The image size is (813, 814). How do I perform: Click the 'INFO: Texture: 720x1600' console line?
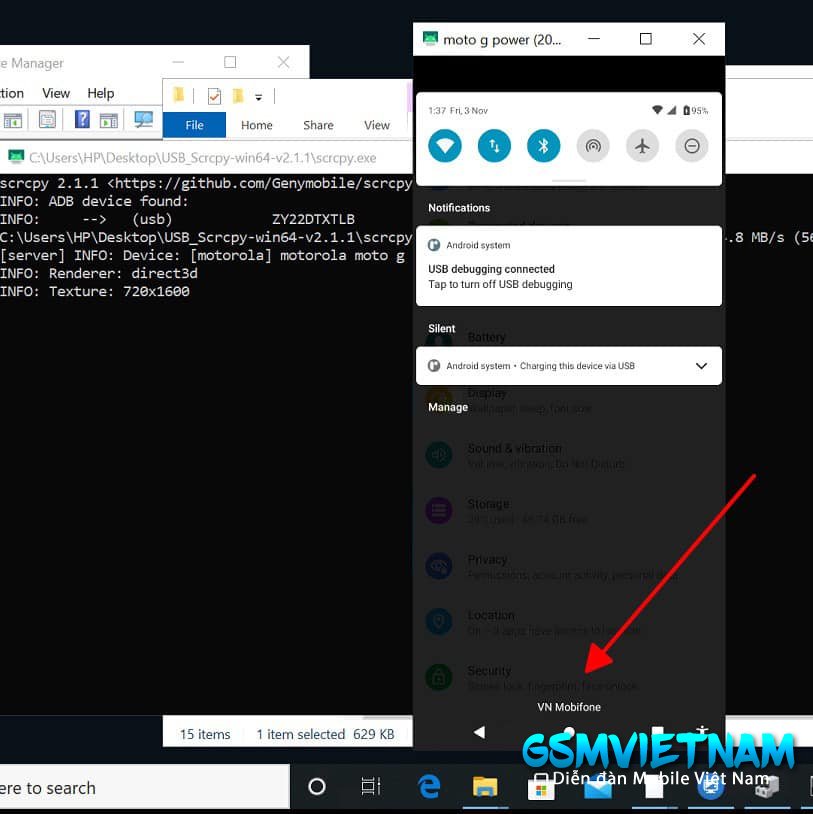point(94,291)
